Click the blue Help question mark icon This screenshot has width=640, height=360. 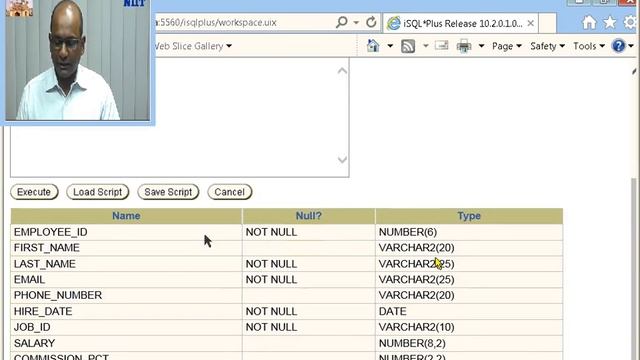pyautogui.click(x=618, y=46)
